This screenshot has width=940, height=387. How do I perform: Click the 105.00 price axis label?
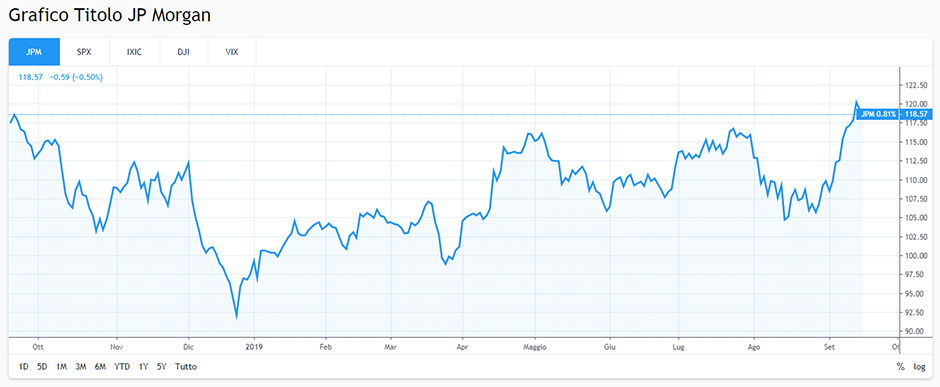click(x=916, y=217)
